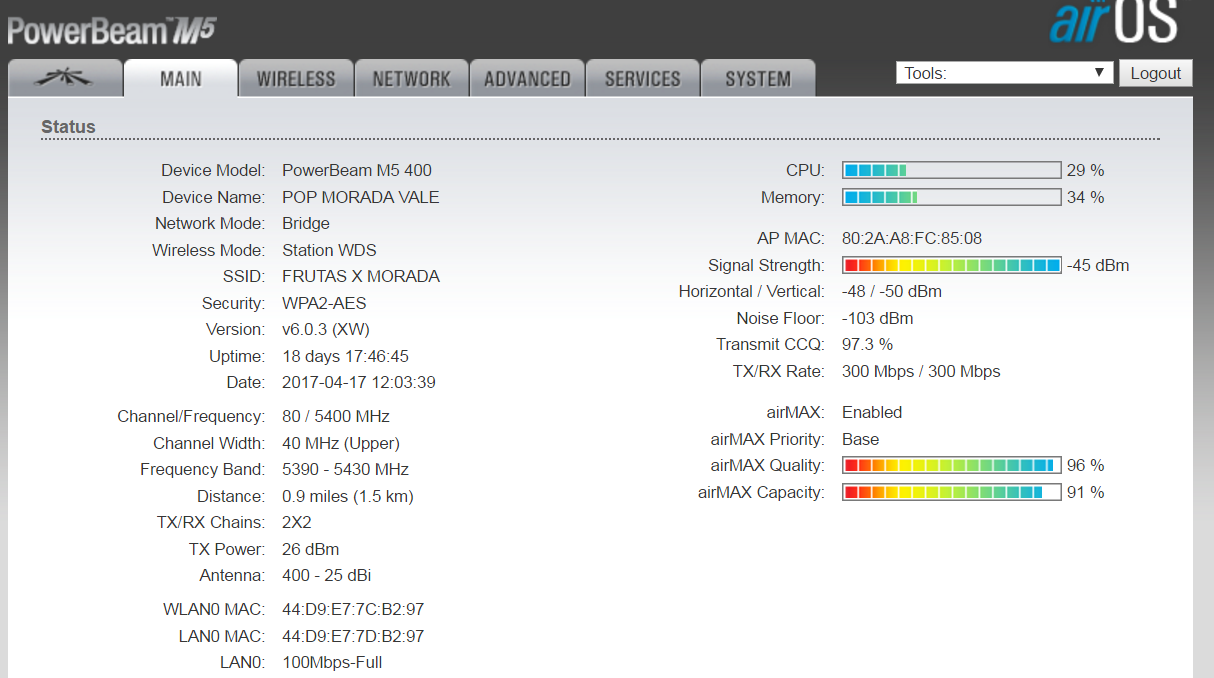Expand the Tools dropdown

[x=1004, y=73]
